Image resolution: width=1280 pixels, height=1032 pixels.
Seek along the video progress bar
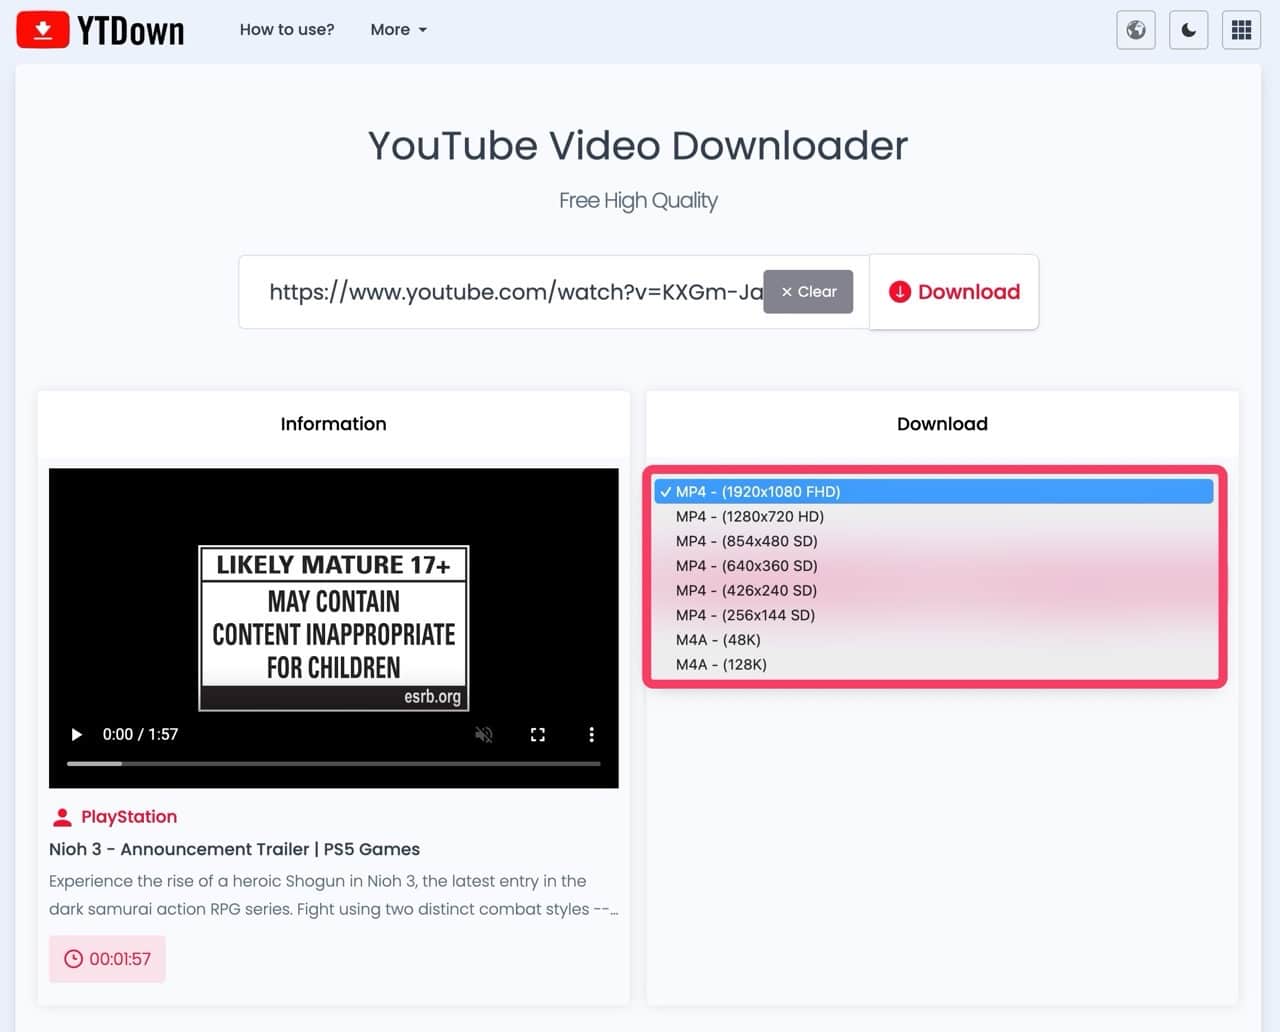(x=334, y=764)
